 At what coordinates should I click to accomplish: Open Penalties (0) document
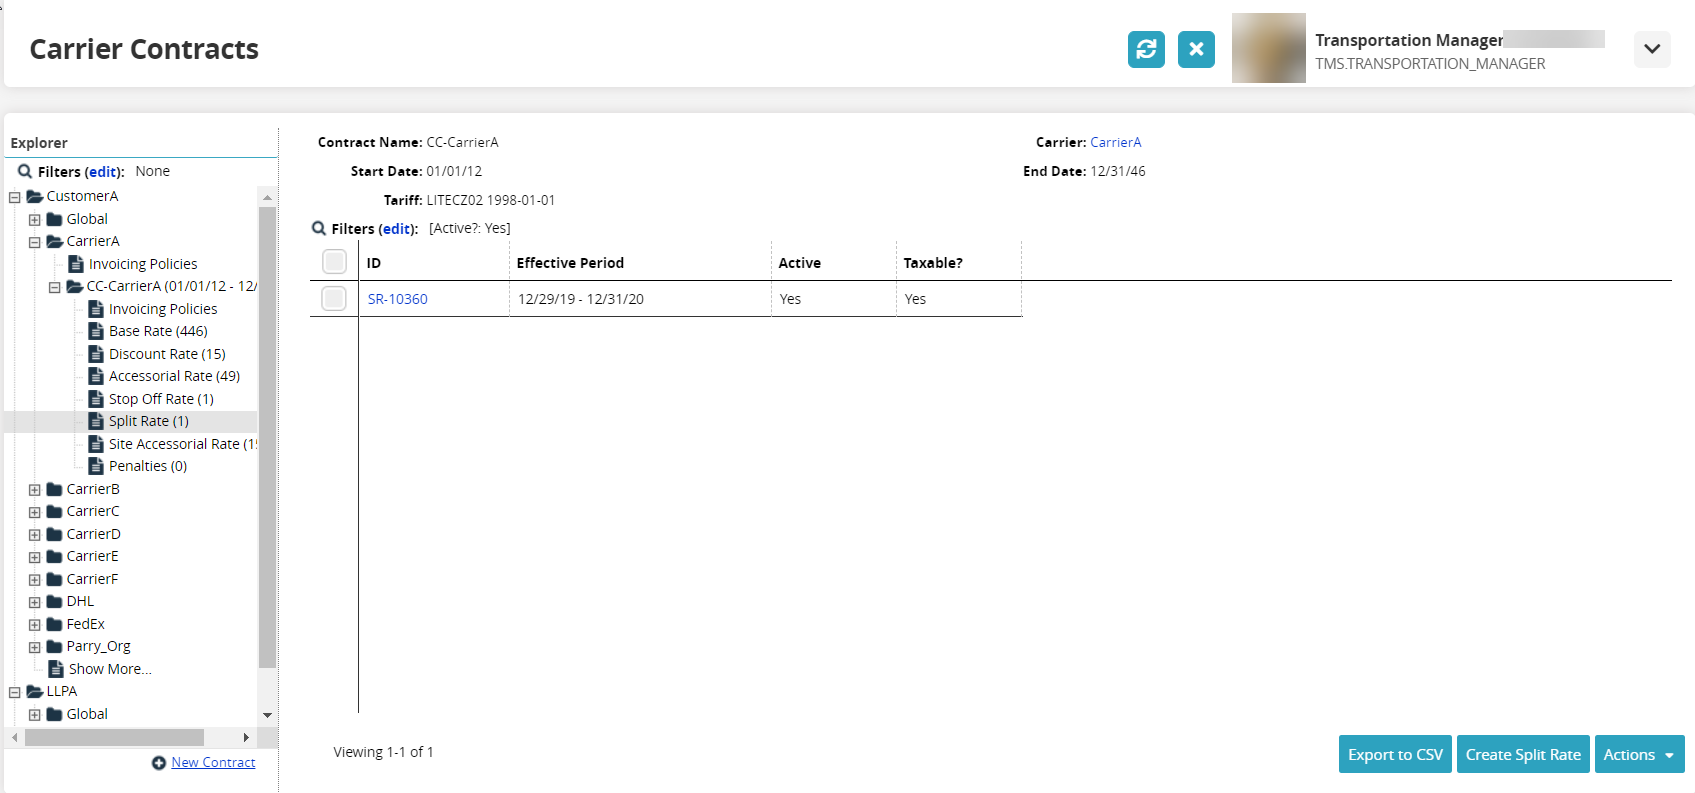click(148, 466)
